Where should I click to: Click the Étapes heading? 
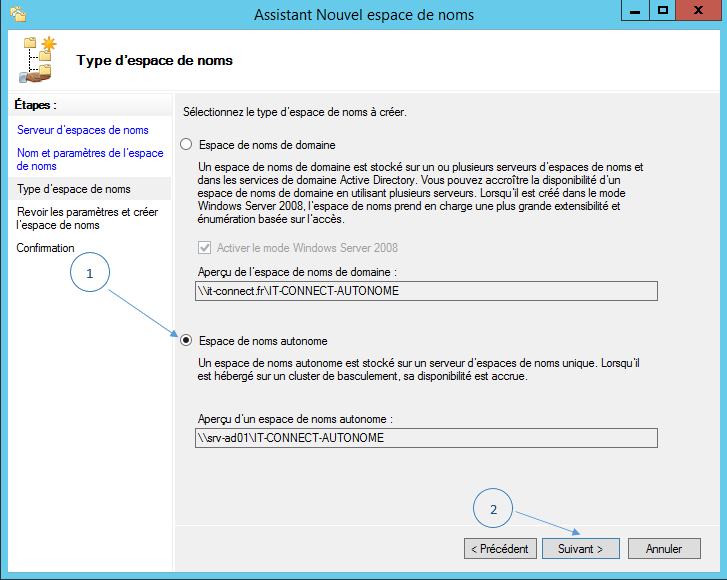click(35, 105)
